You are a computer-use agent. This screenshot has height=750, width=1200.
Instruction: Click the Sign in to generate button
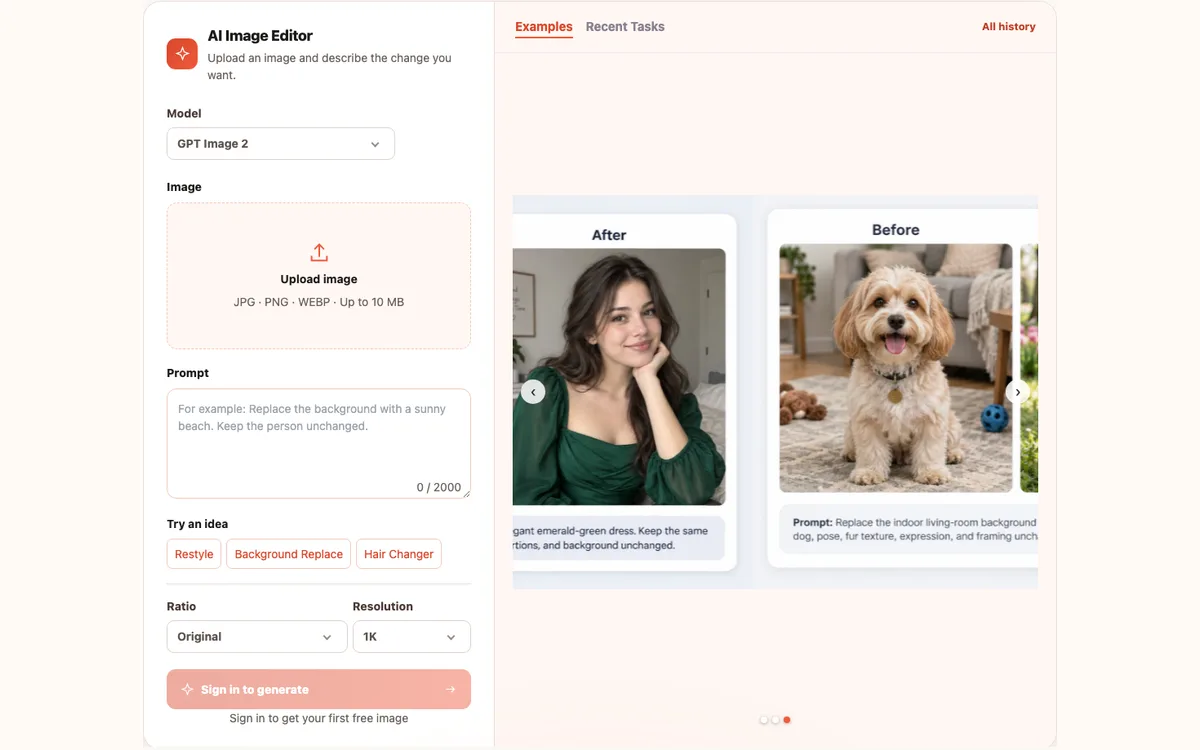point(319,689)
